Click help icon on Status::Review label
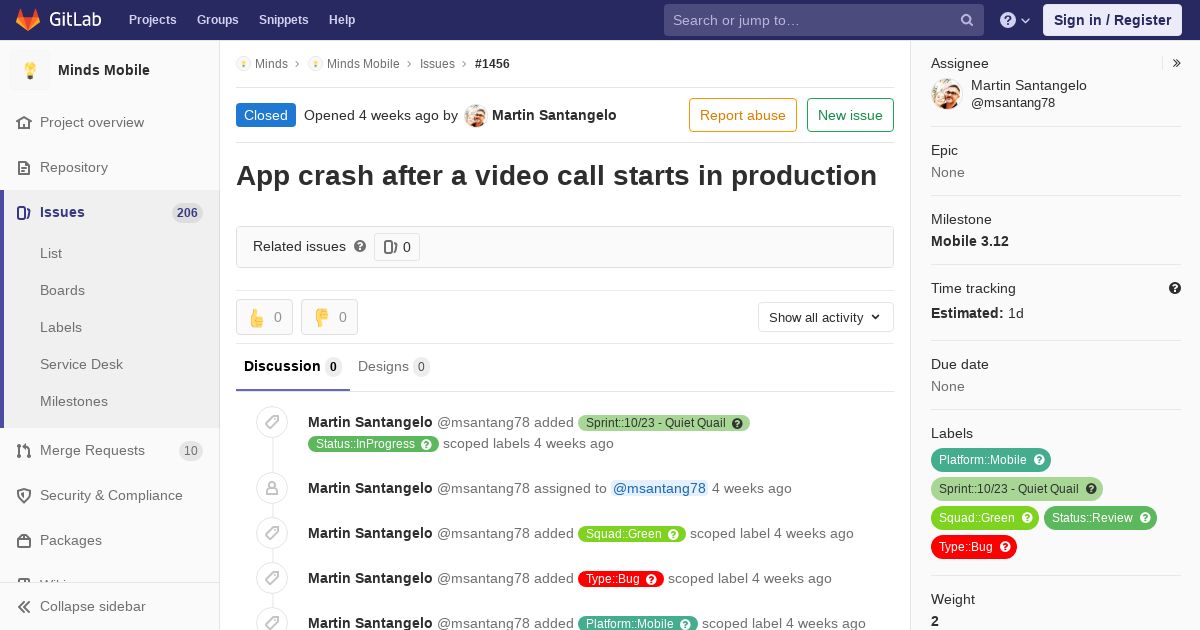This screenshot has height=630, width=1200. (1145, 518)
